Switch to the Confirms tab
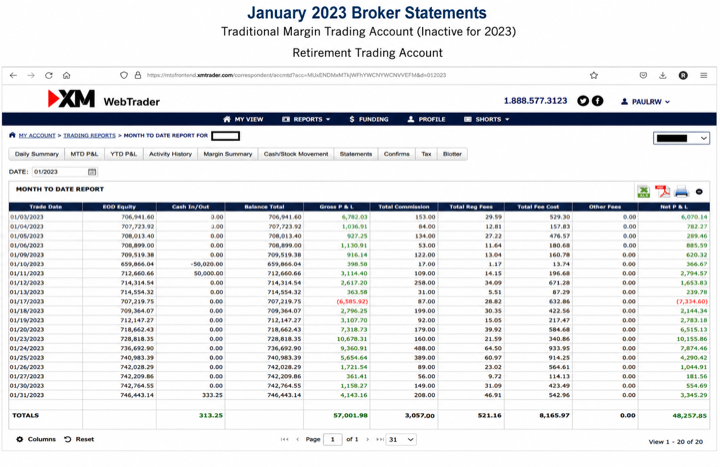The image size is (720, 467). click(x=397, y=154)
